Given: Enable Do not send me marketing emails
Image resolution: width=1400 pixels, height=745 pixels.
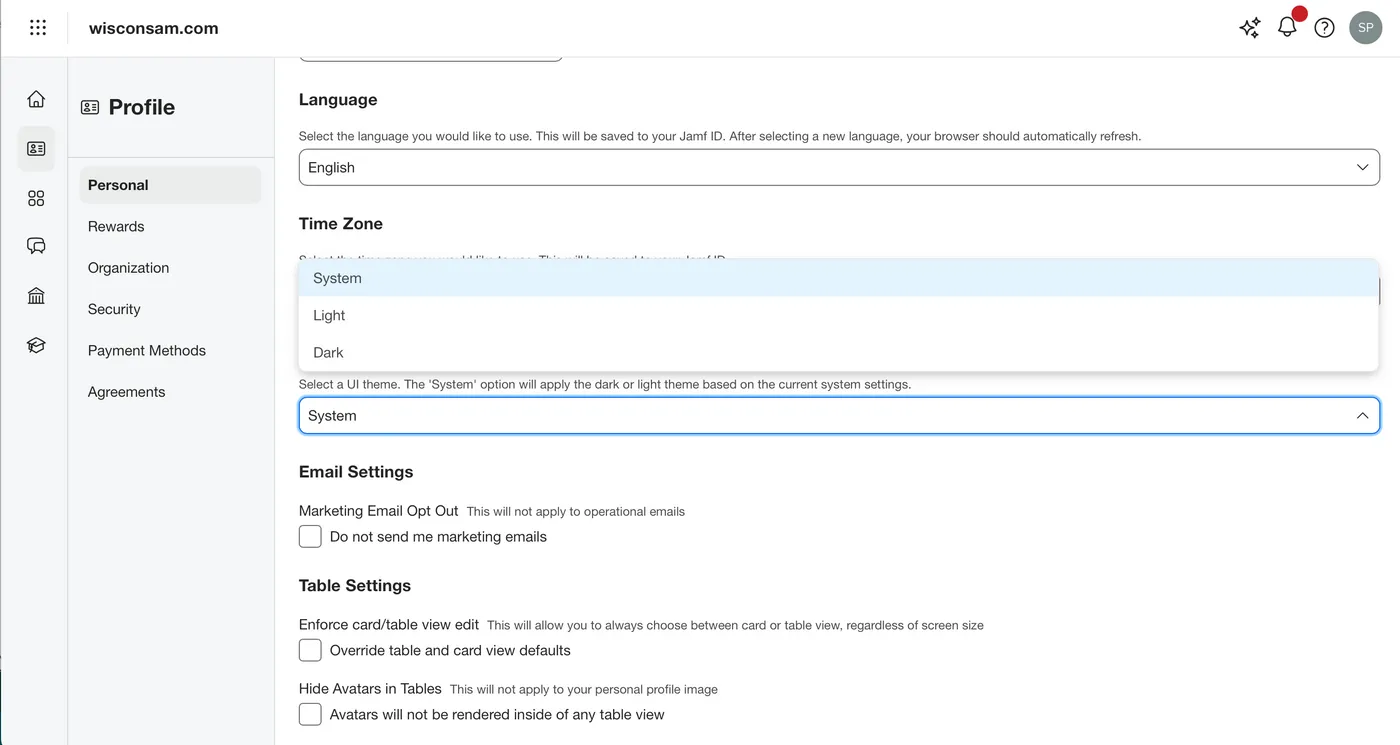Looking at the screenshot, I should [x=310, y=537].
